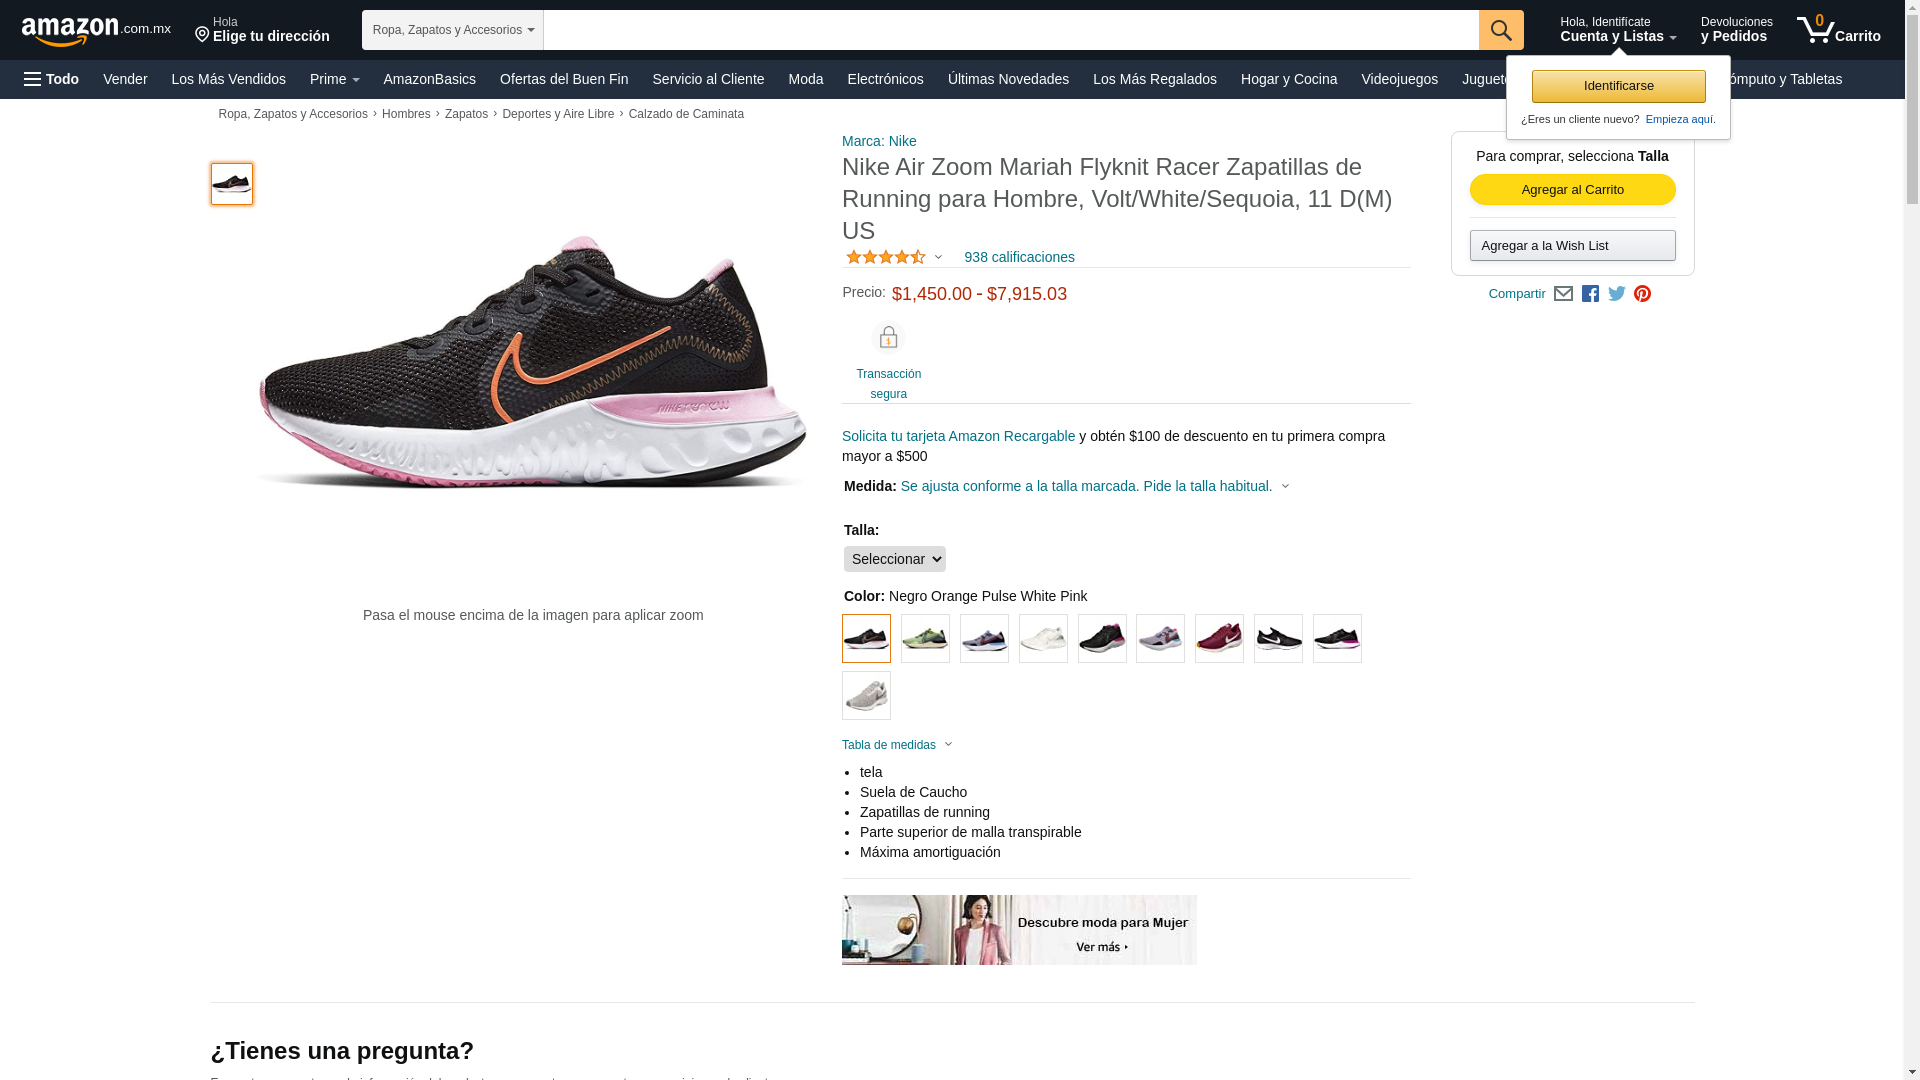Pick the white shoe color option
This screenshot has width=1920, height=1080.
point(1043,639)
